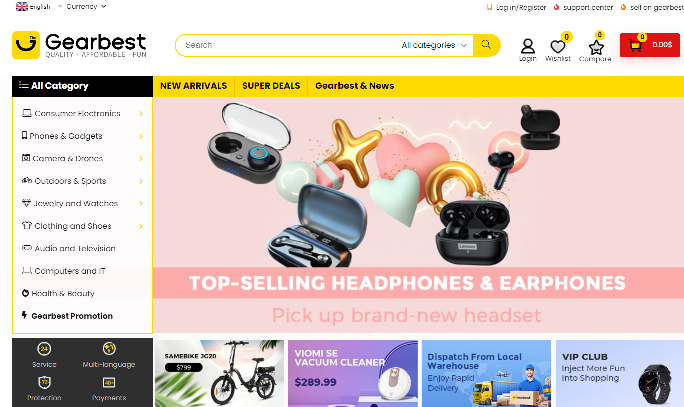
Task: Click the Multi-language globe icon
Action: (x=109, y=349)
